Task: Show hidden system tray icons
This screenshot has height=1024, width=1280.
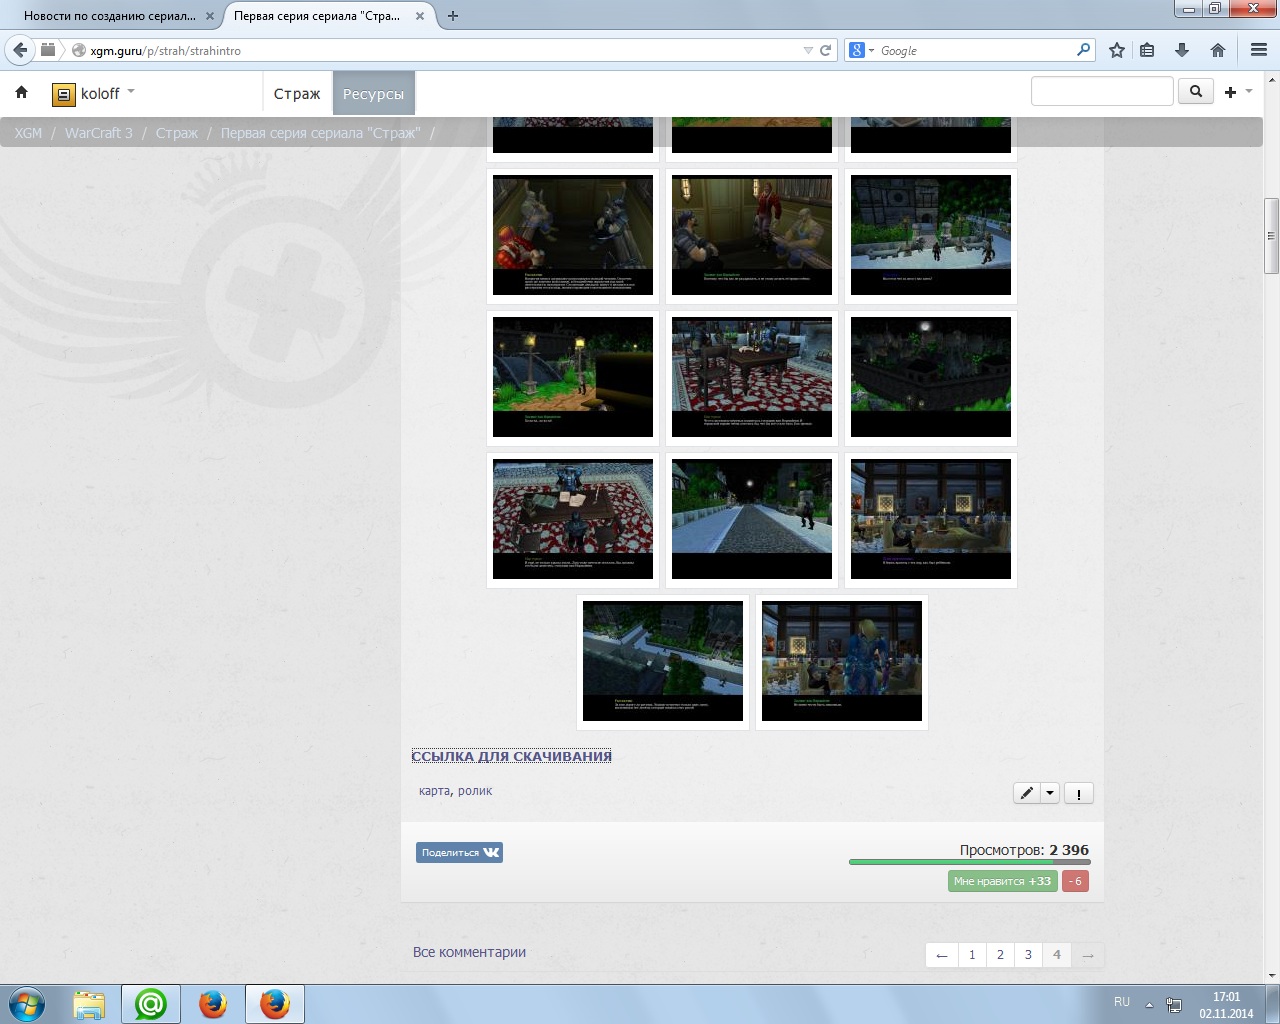Action: [1149, 1004]
